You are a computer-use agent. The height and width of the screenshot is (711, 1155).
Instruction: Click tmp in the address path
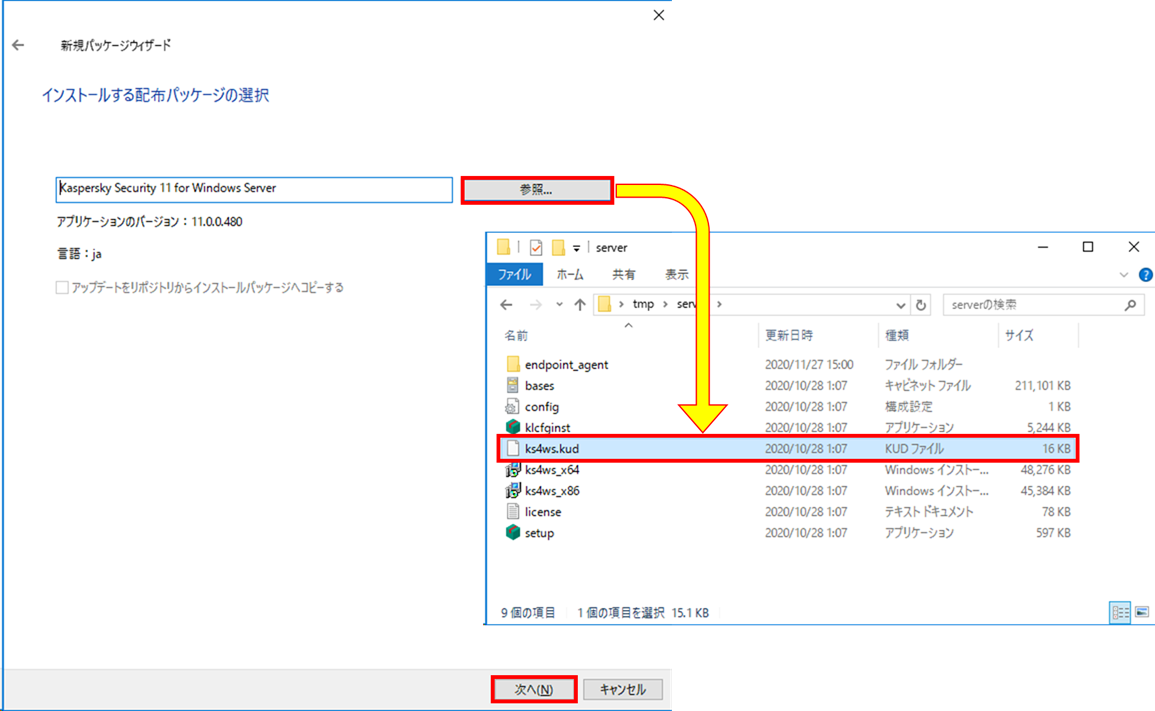click(643, 304)
